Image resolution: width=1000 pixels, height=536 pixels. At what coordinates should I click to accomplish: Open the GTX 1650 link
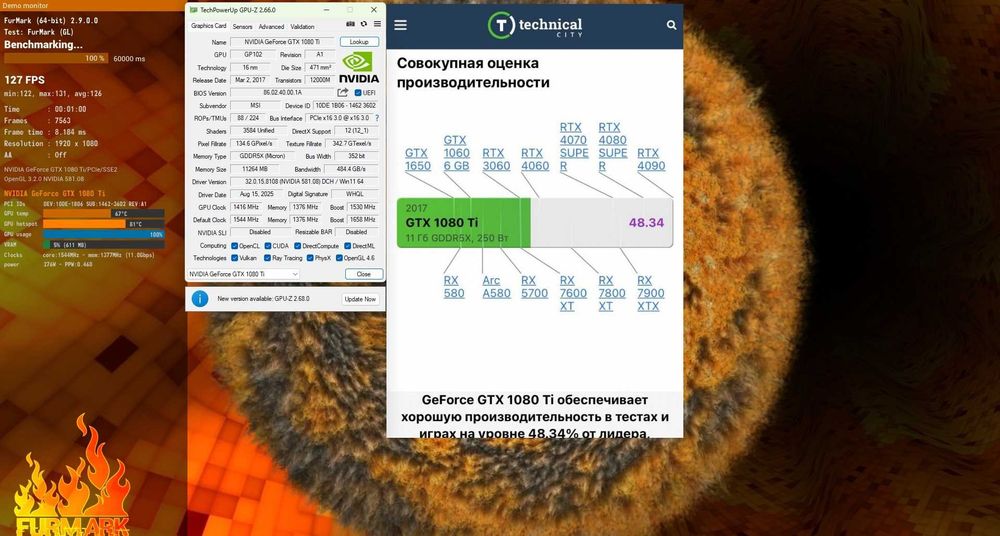(x=418, y=160)
